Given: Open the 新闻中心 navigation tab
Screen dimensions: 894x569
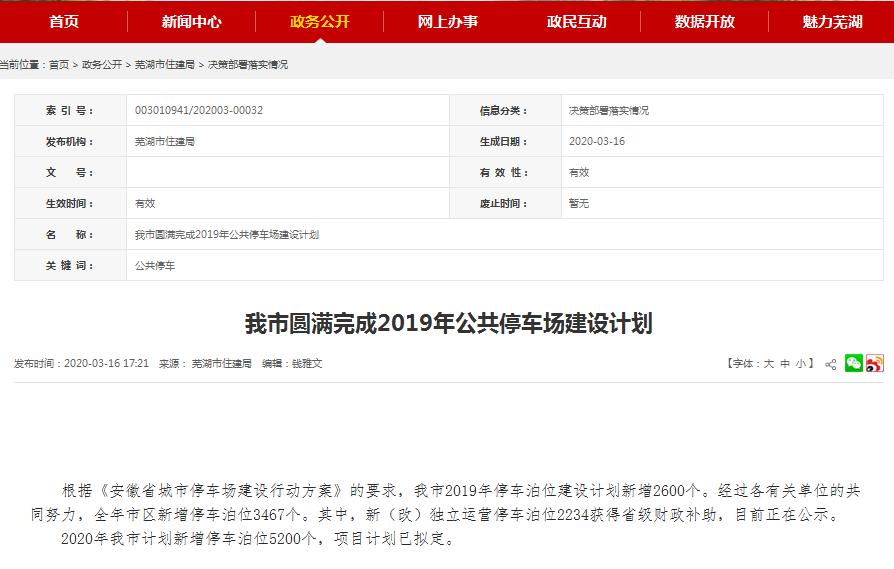Looking at the screenshot, I should click(x=192, y=22).
